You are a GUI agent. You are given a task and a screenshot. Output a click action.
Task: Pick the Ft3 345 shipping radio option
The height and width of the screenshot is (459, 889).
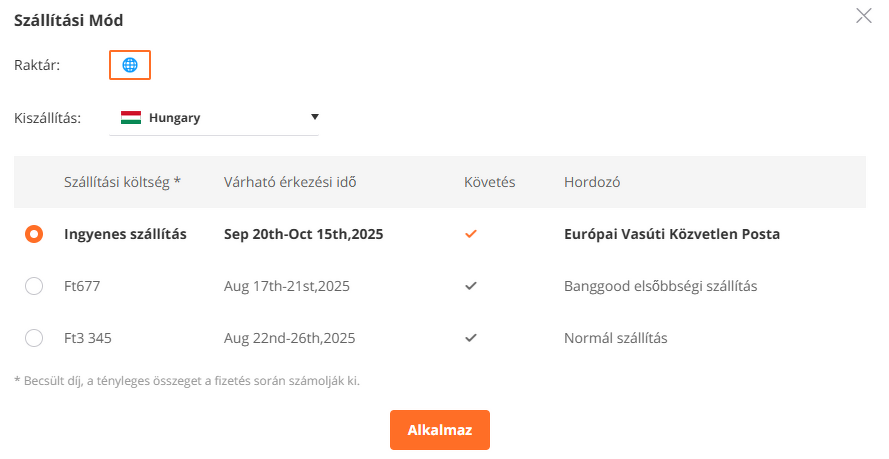coord(34,338)
